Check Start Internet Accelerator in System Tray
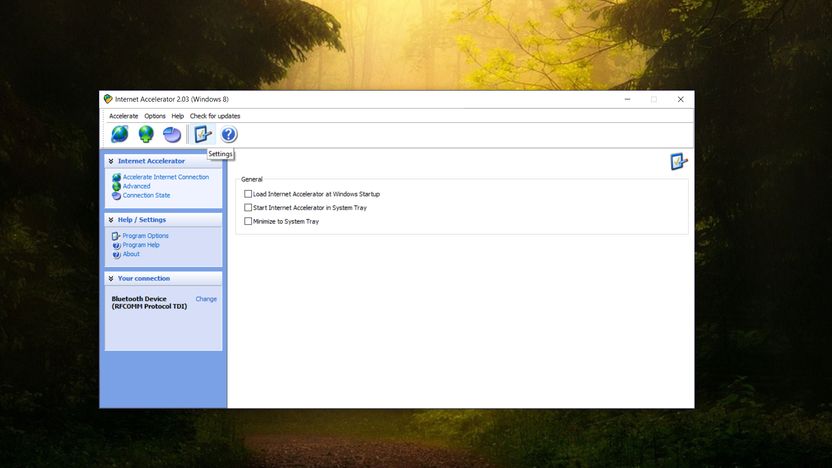Image resolution: width=832 pixels, height=468 pixels. (248, 207)
